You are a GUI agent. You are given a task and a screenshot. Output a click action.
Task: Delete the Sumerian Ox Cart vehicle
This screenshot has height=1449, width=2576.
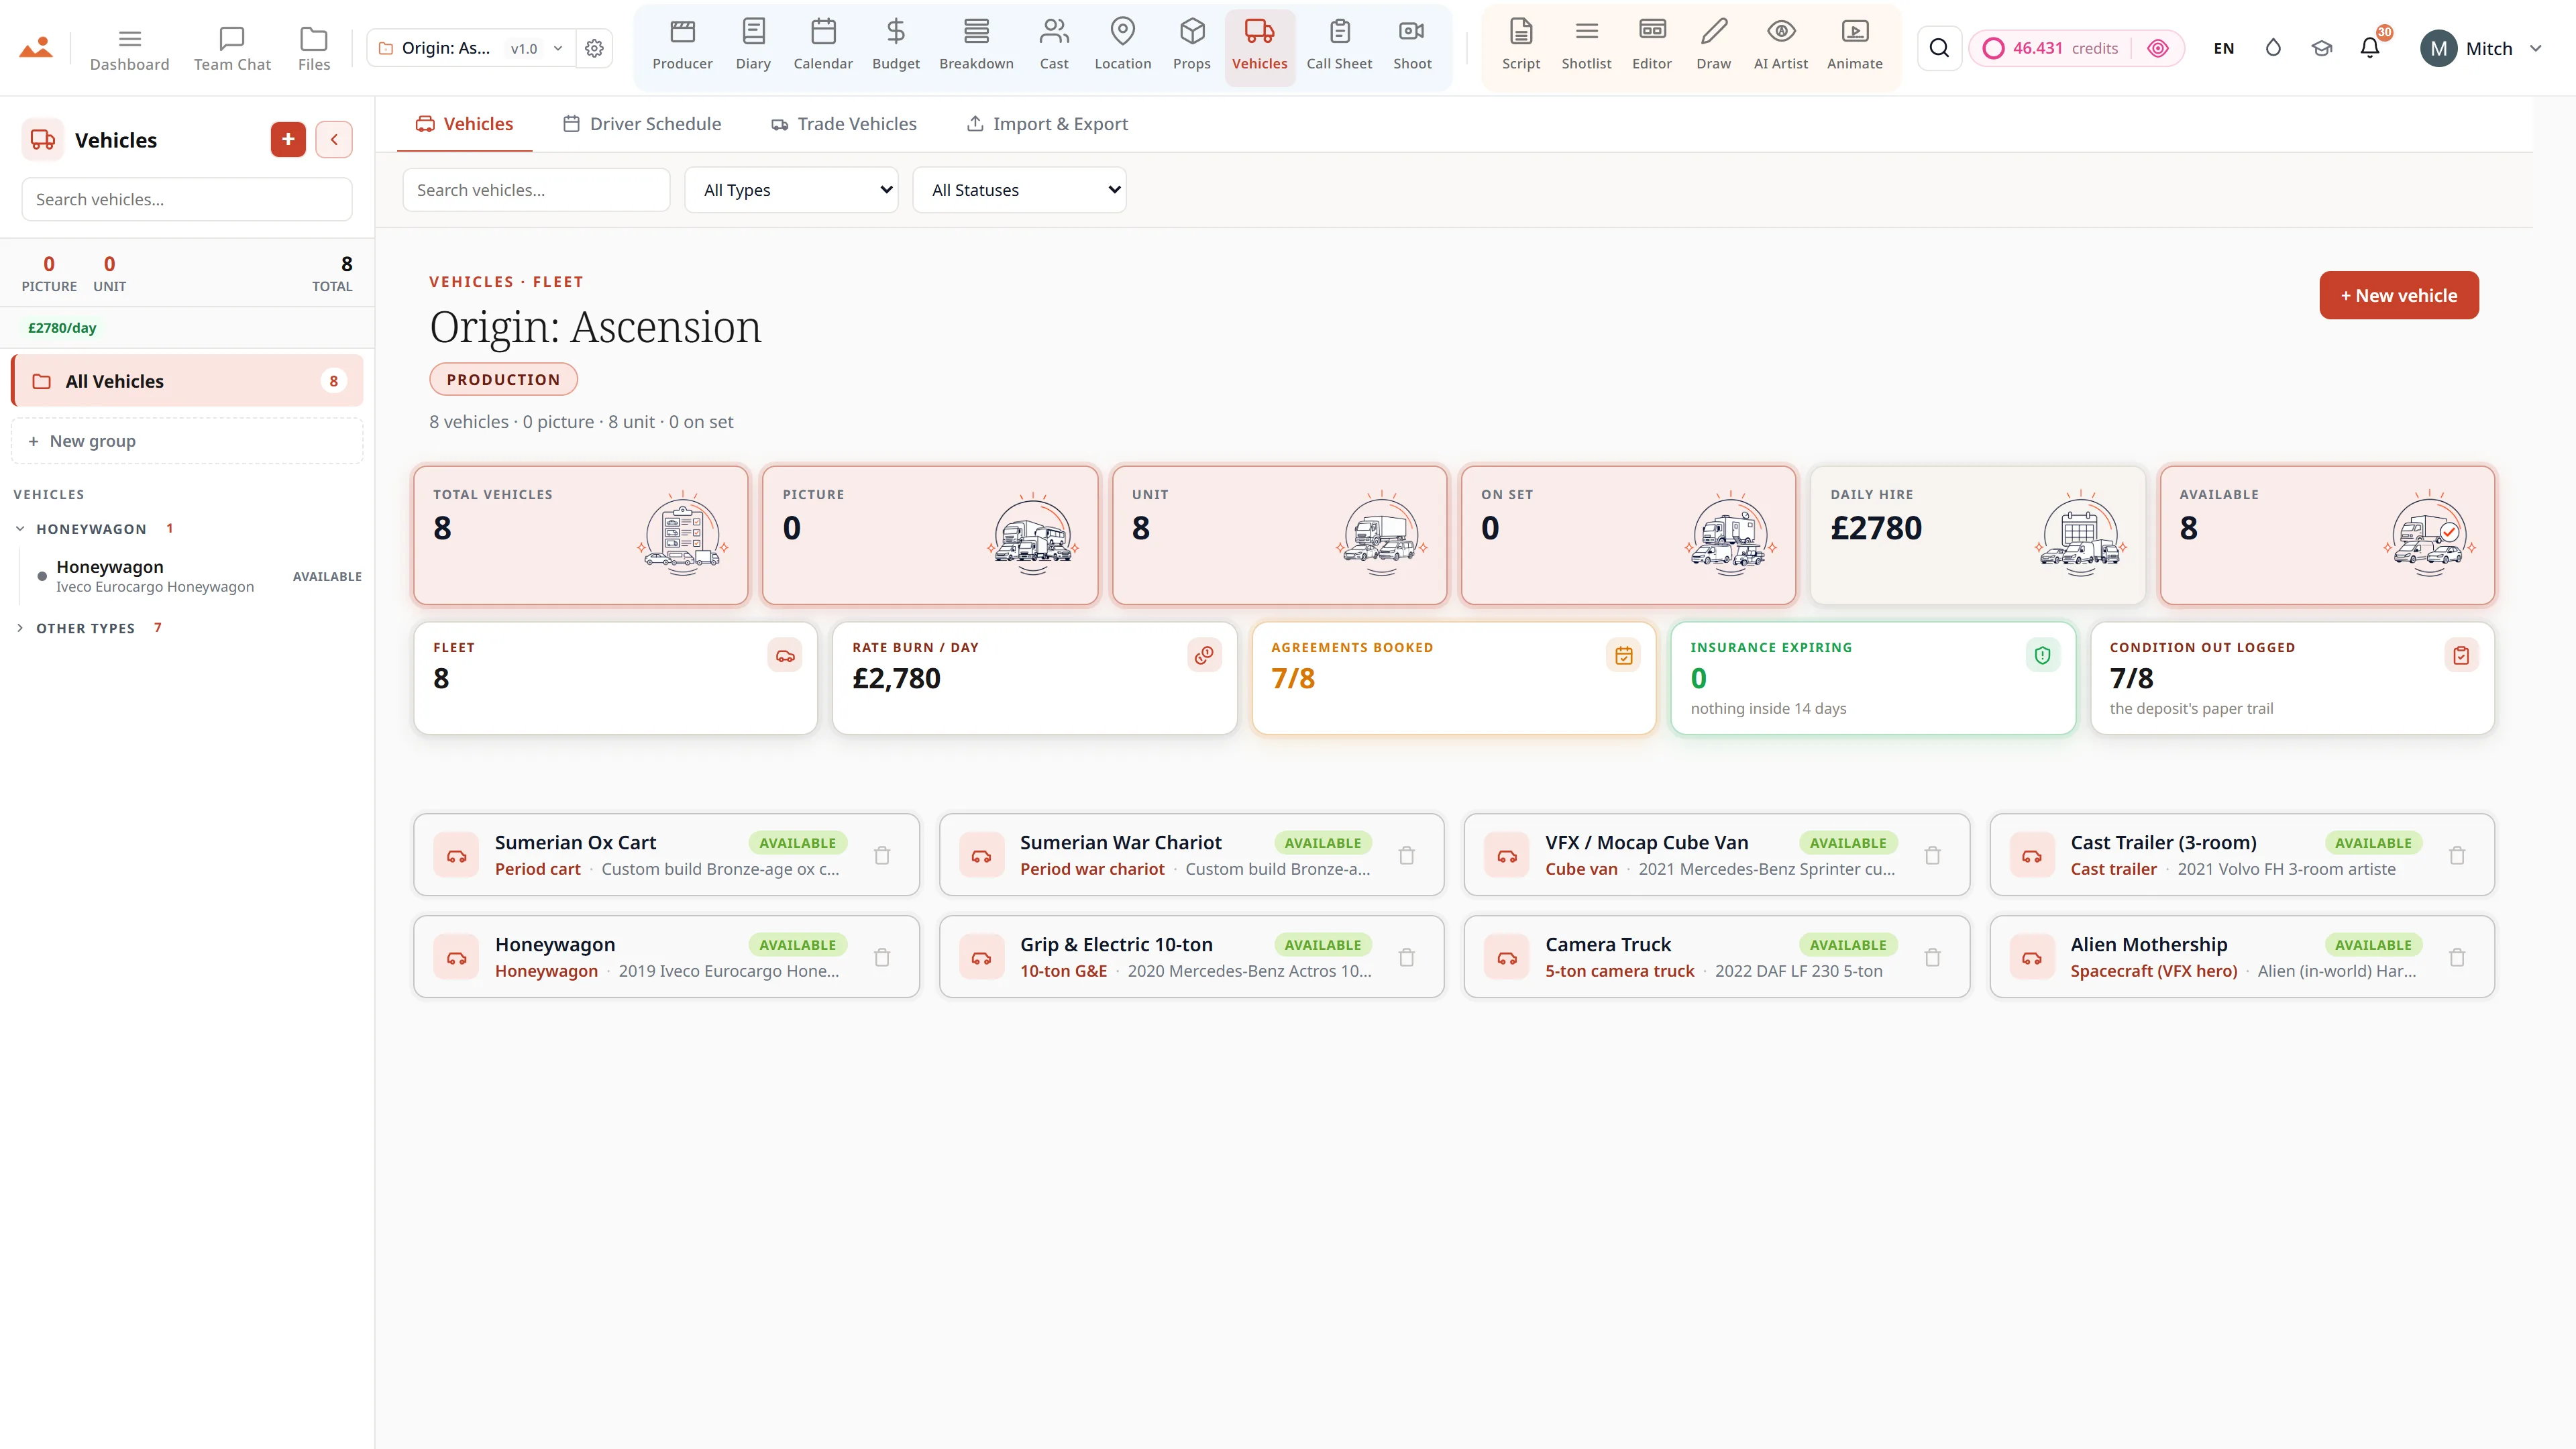pyautogui.click(x=882, y=856)
